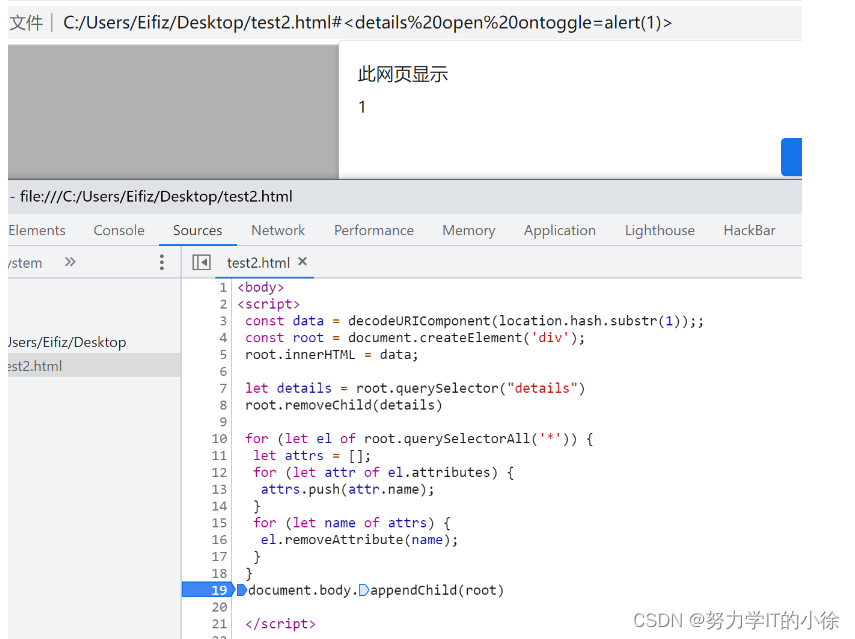Click the createElement('div') line
855x639 pixels.
[415, 338]
